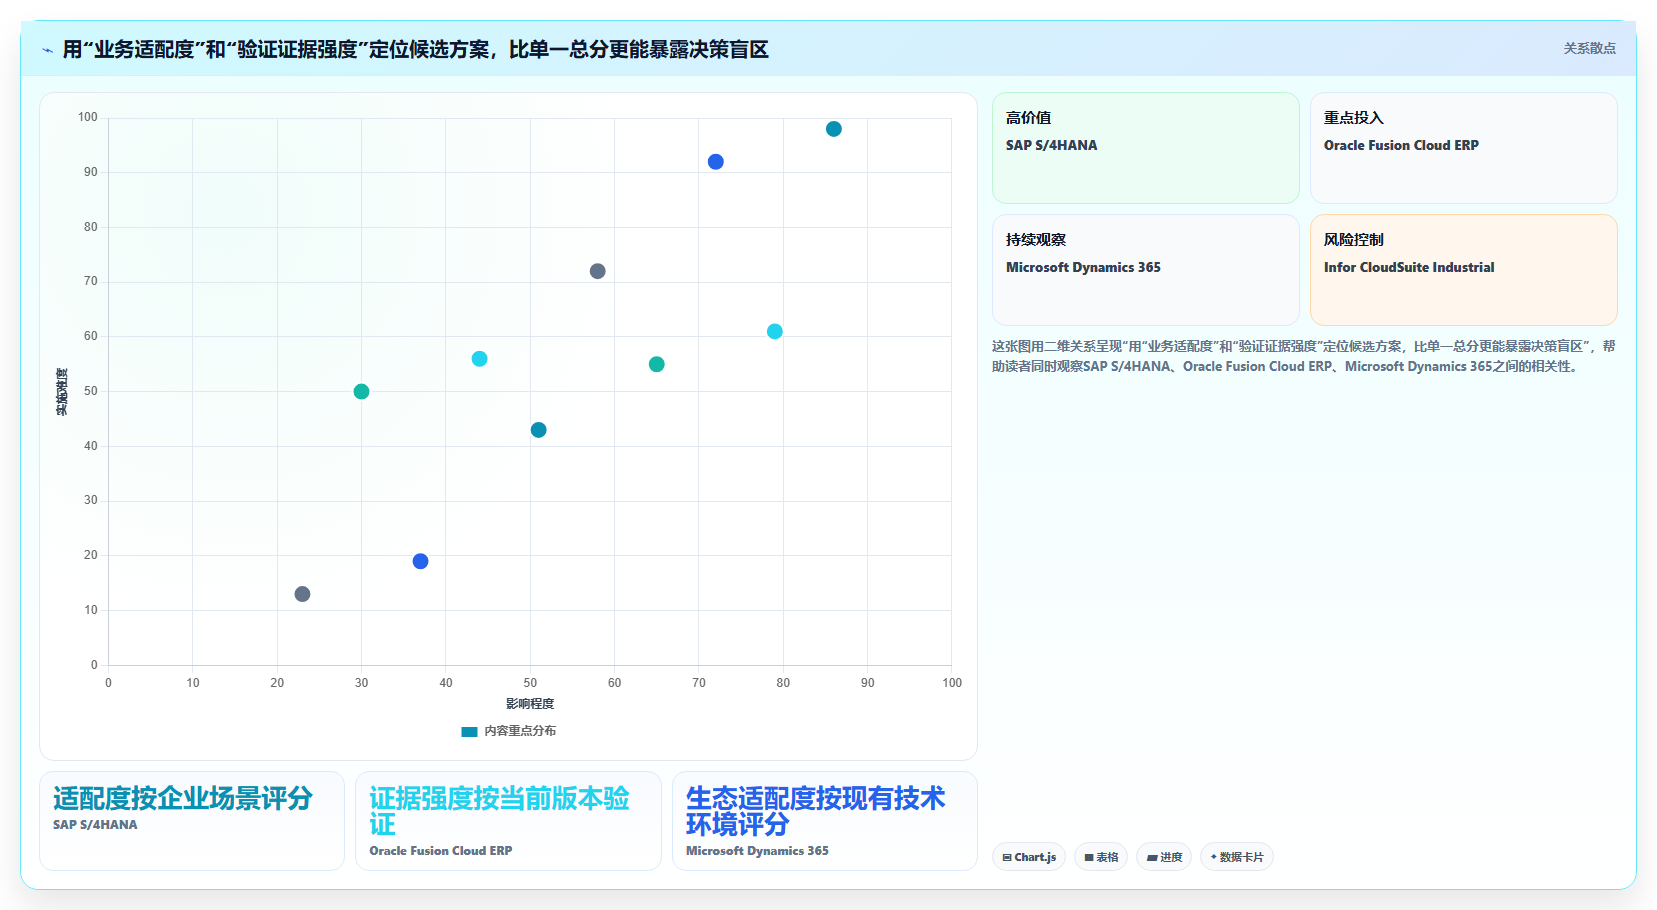Click the 进度 tag chip

click(x=1164, y=857)
